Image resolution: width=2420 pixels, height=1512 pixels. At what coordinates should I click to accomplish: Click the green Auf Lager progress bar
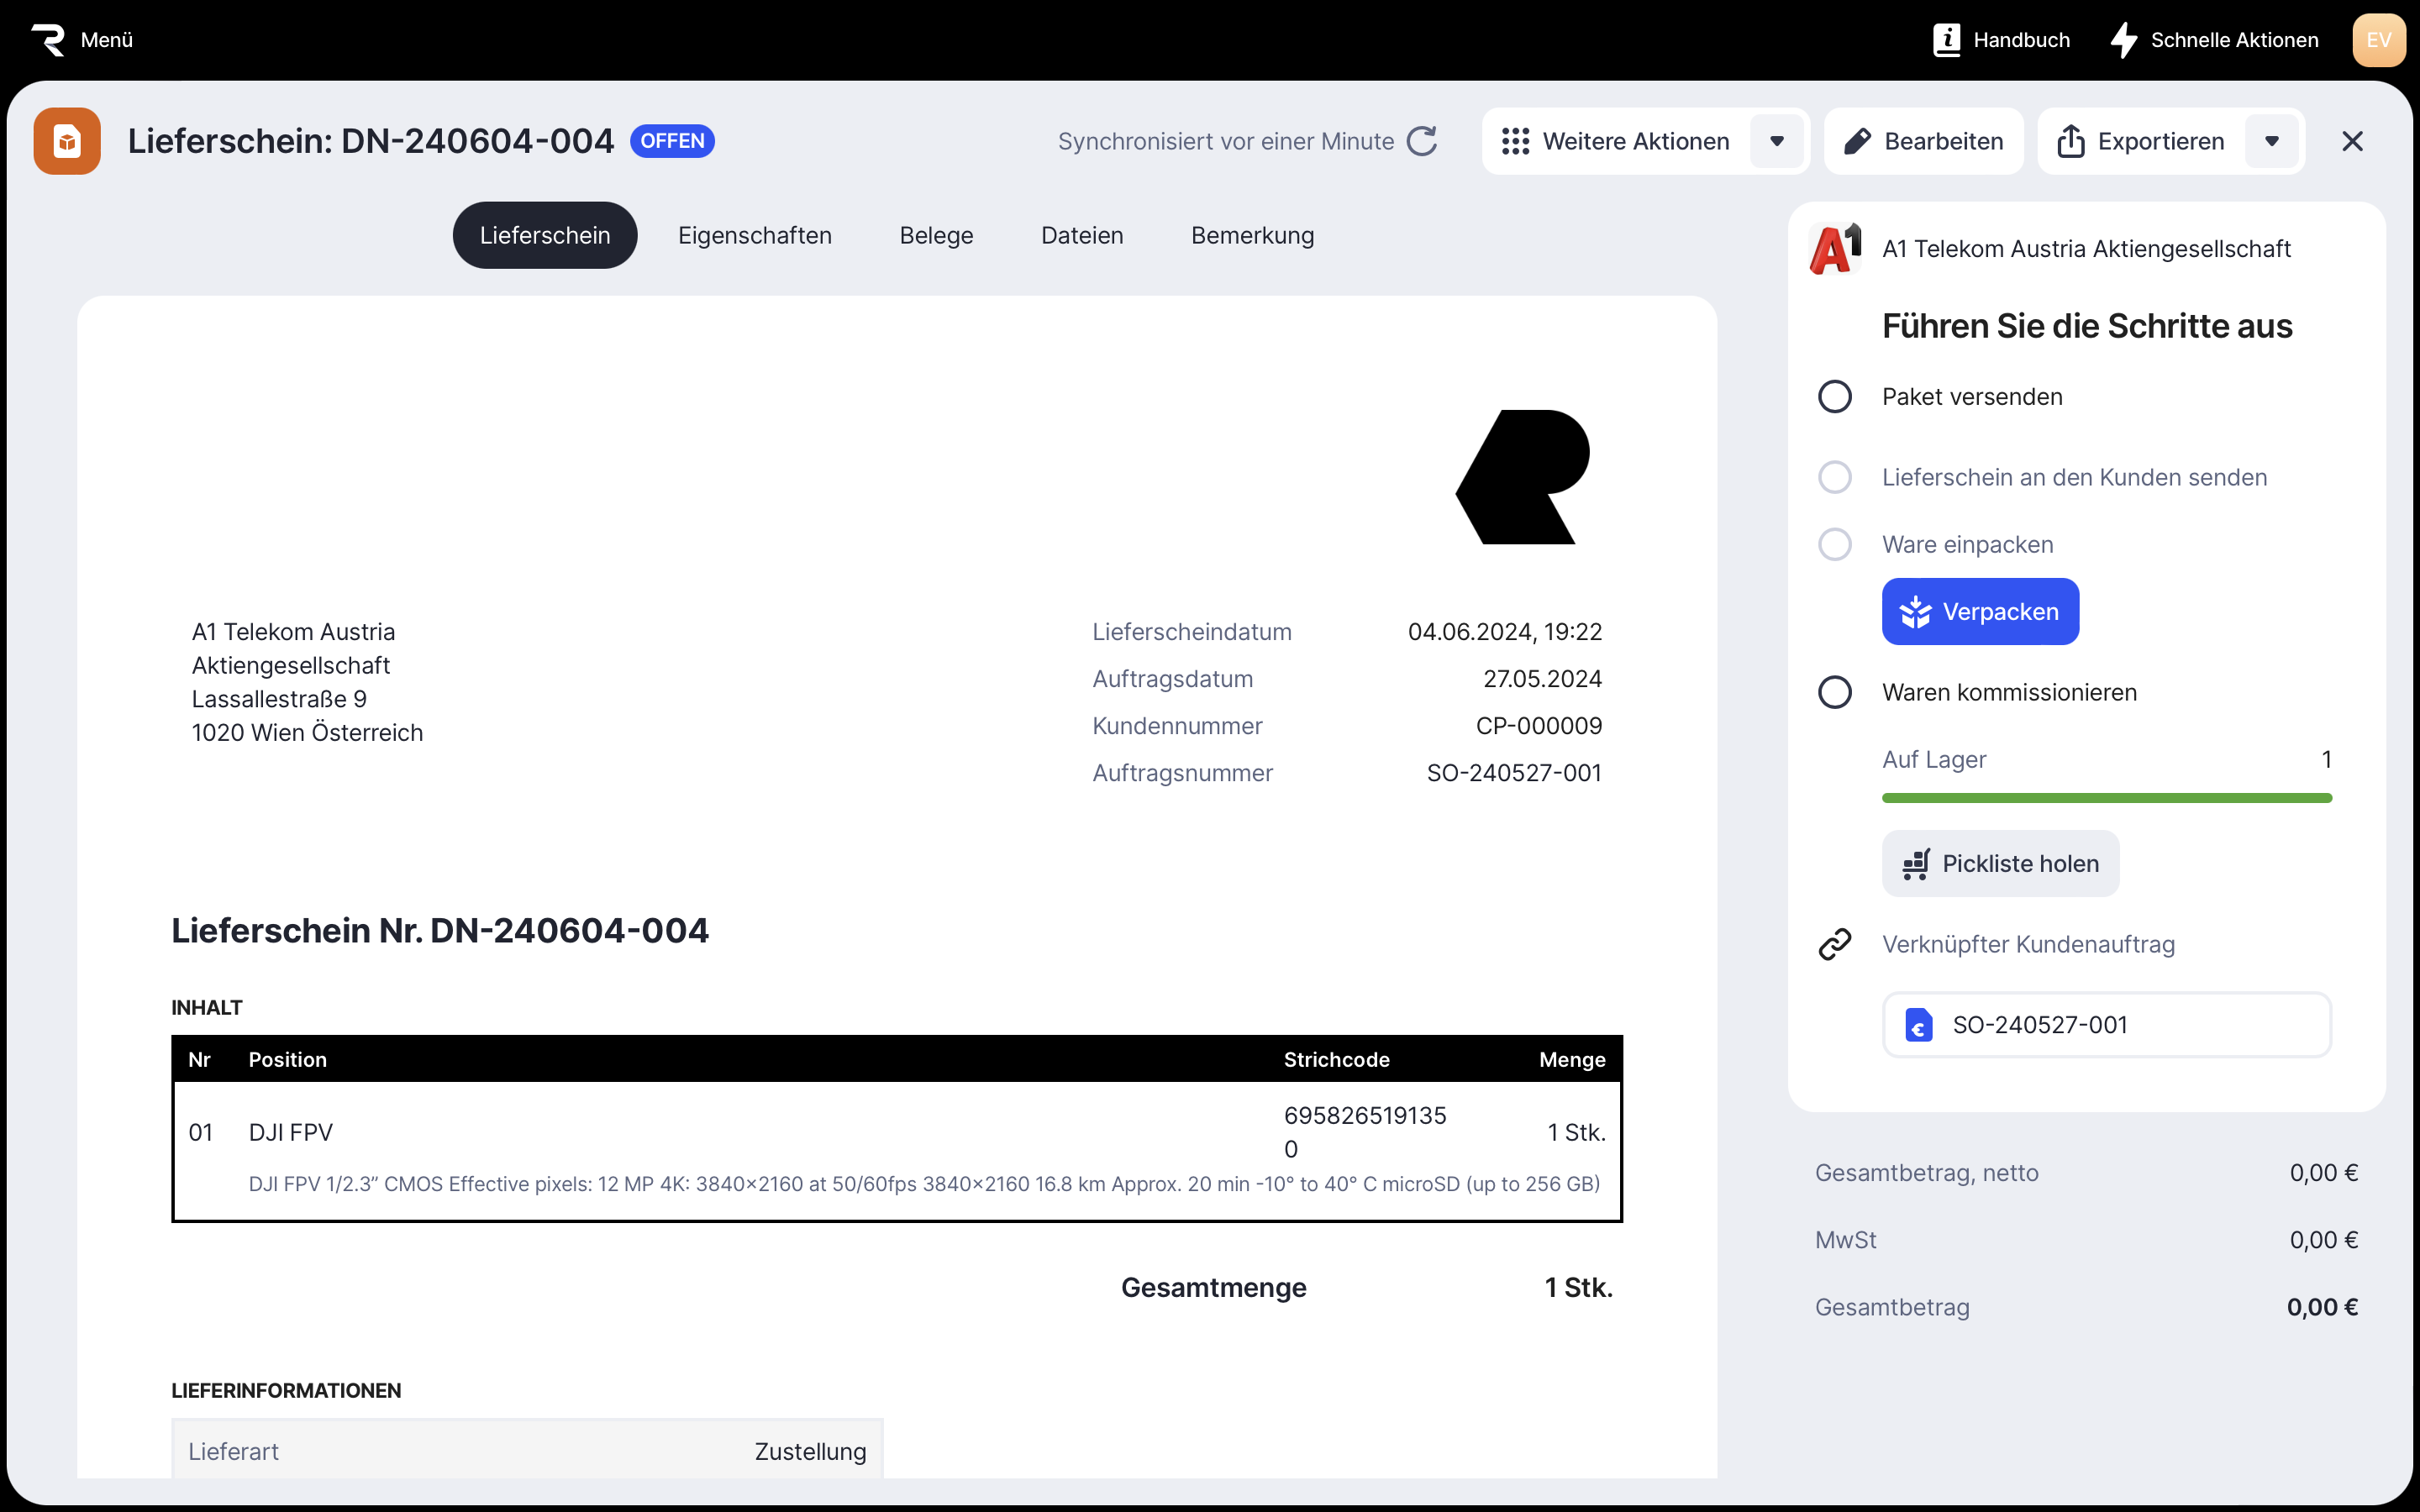[2106, 798]
